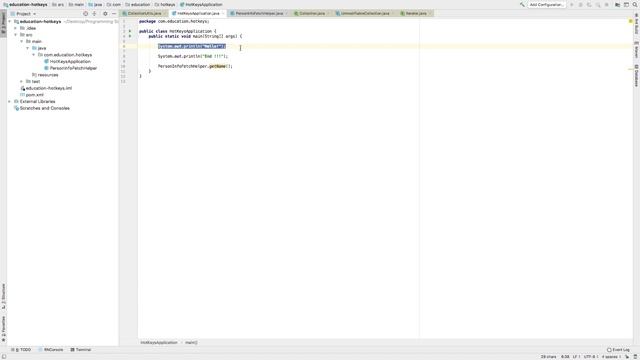Viewport: 640px width, 360px height.
Task: Open the Add Configuration selector
Action: pyautogui.click(x=546, y=4)
